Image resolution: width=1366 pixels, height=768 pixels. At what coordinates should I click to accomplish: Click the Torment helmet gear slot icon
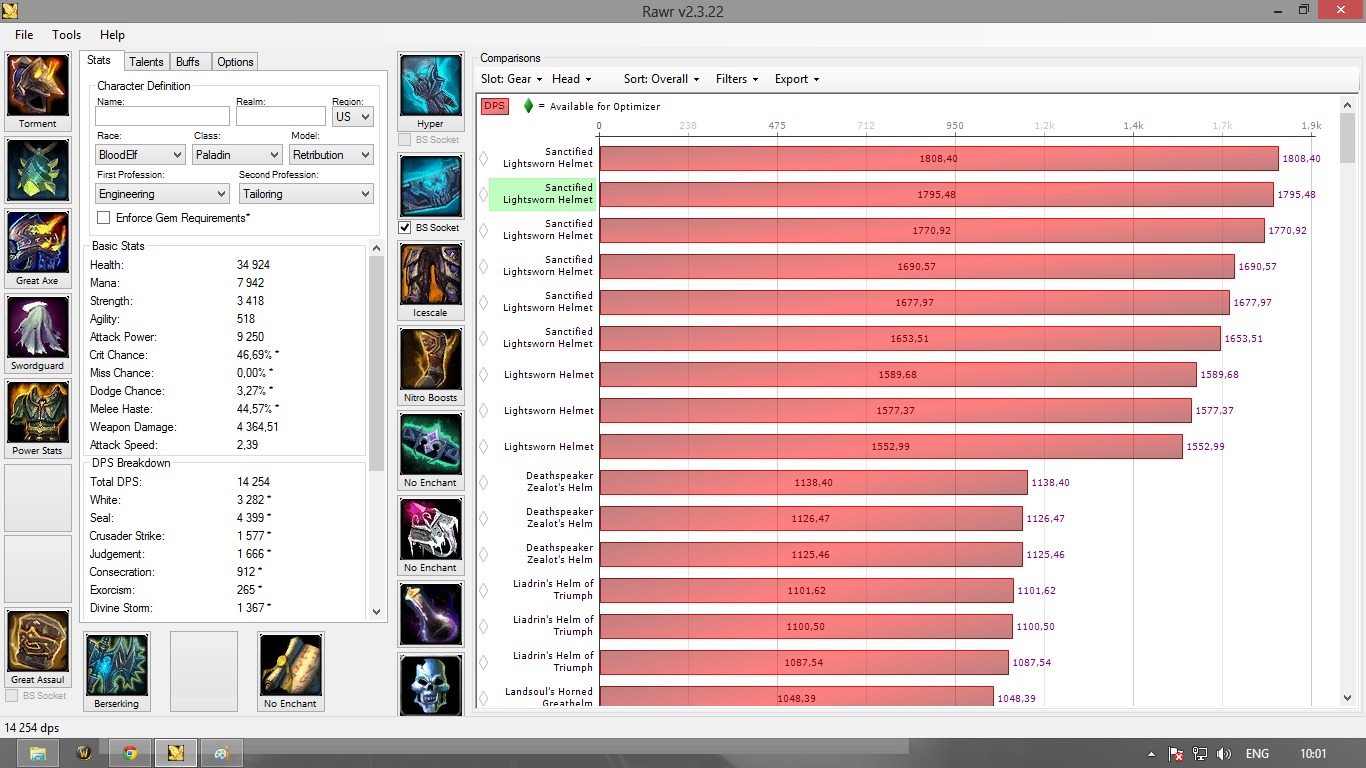point(38,86)
